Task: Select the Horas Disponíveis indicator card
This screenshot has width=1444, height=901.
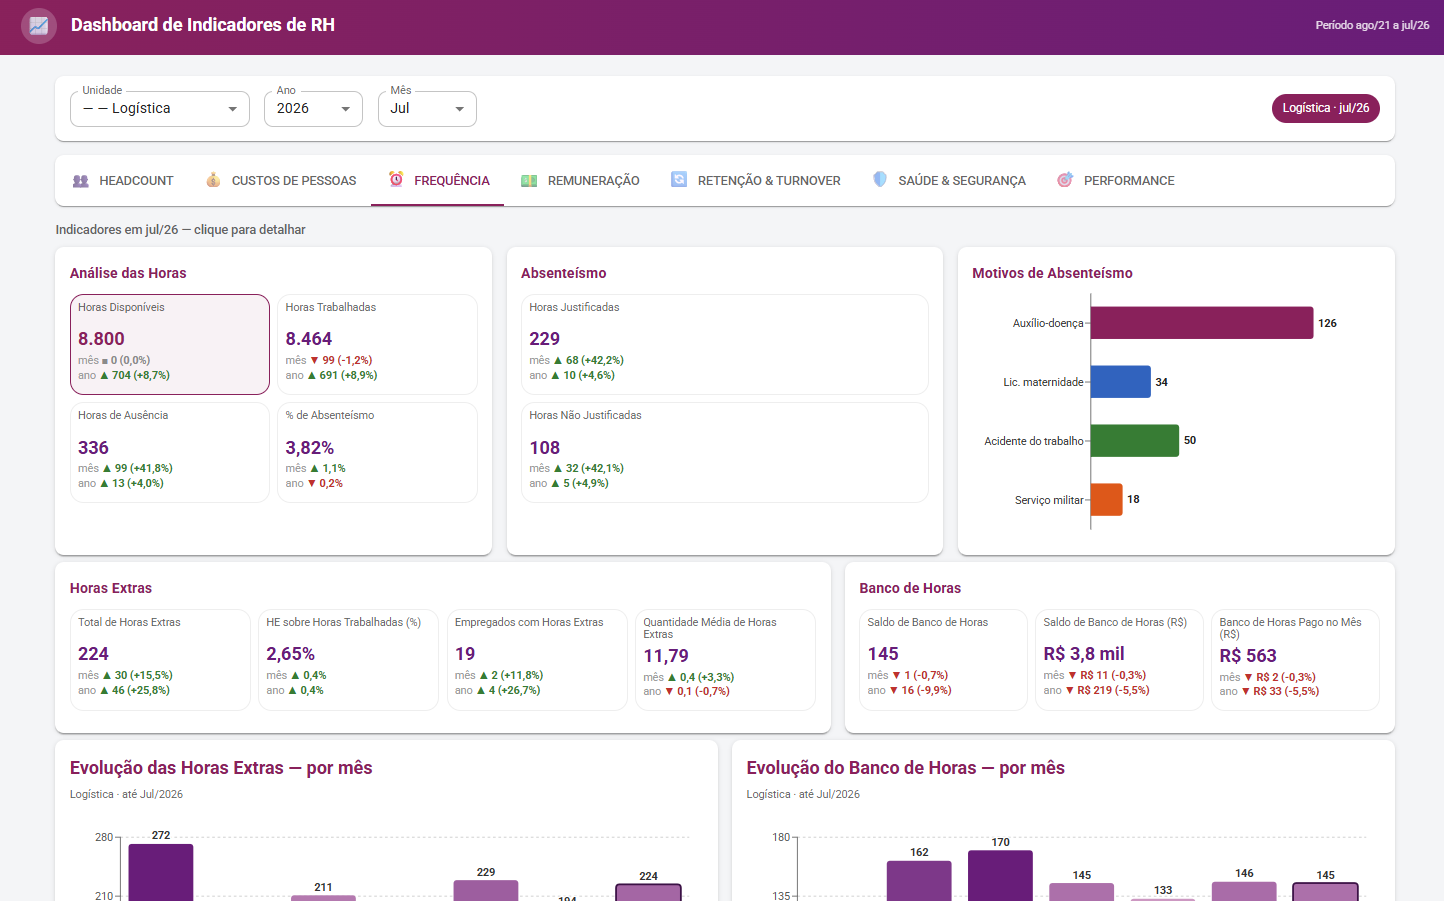Action: 170,344
